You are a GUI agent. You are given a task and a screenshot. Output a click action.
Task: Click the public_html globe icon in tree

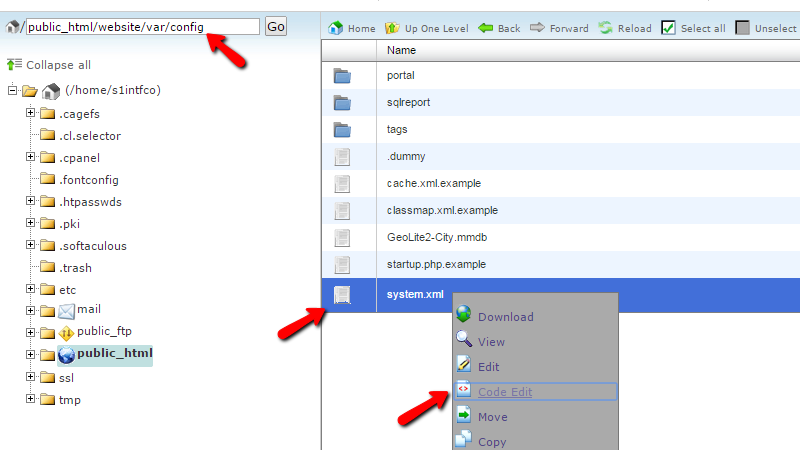[66, 355]
